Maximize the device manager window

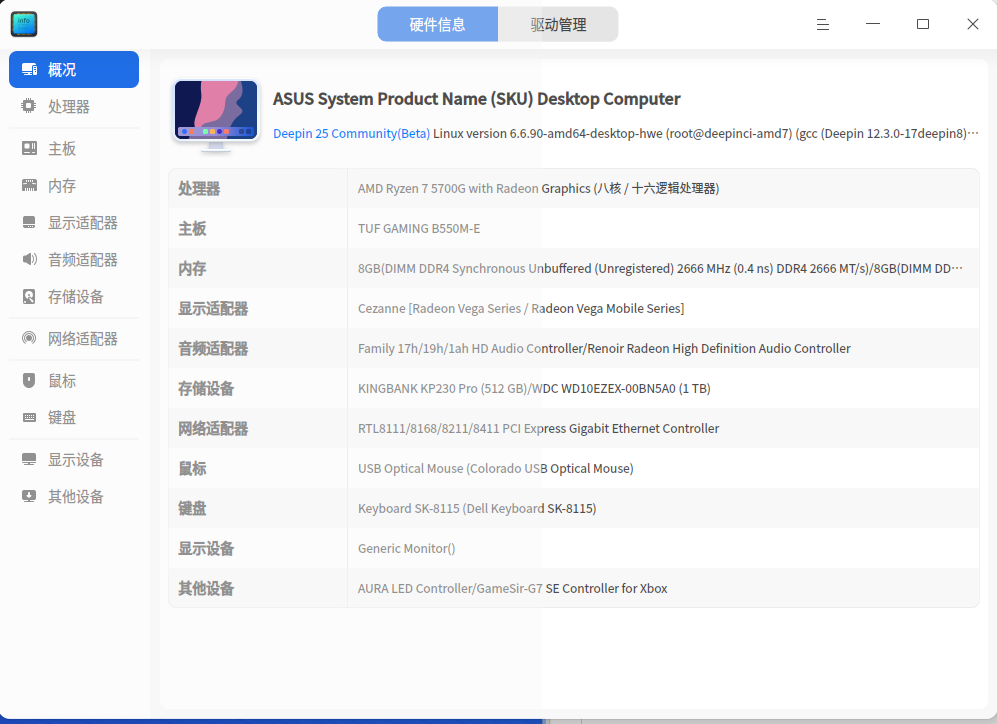[923, 24]
